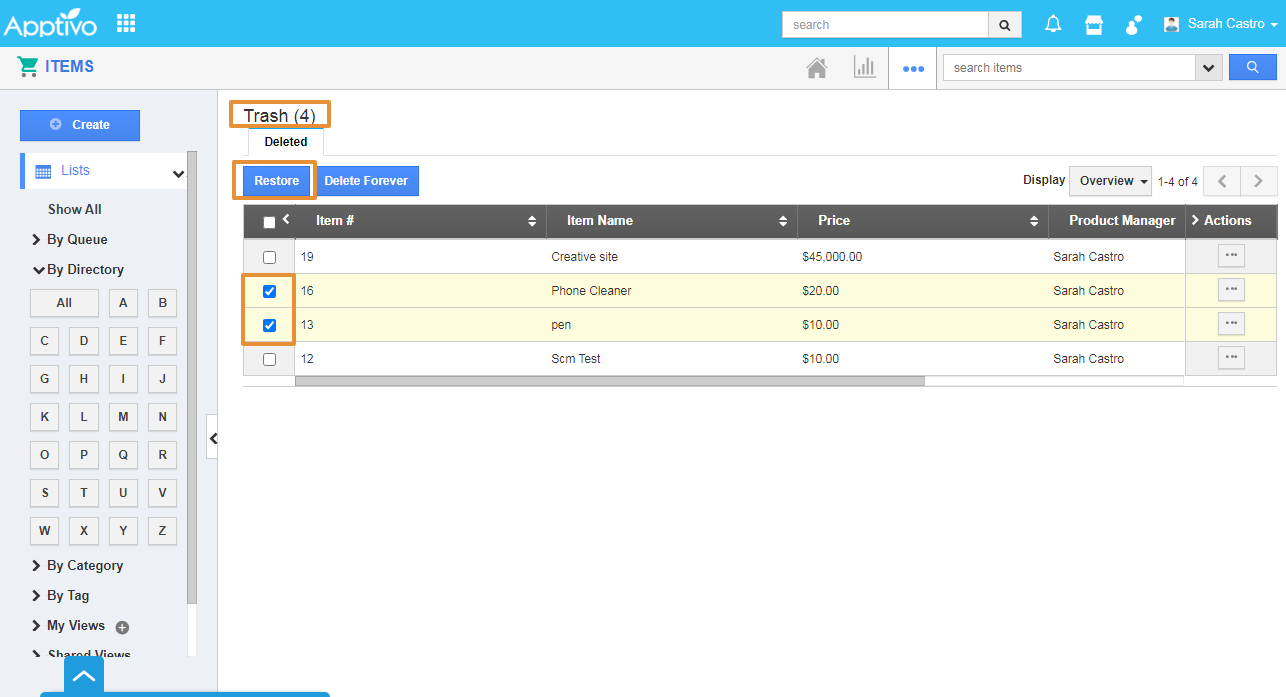Check the Creative site row checkbox

[x=269, y=257]
